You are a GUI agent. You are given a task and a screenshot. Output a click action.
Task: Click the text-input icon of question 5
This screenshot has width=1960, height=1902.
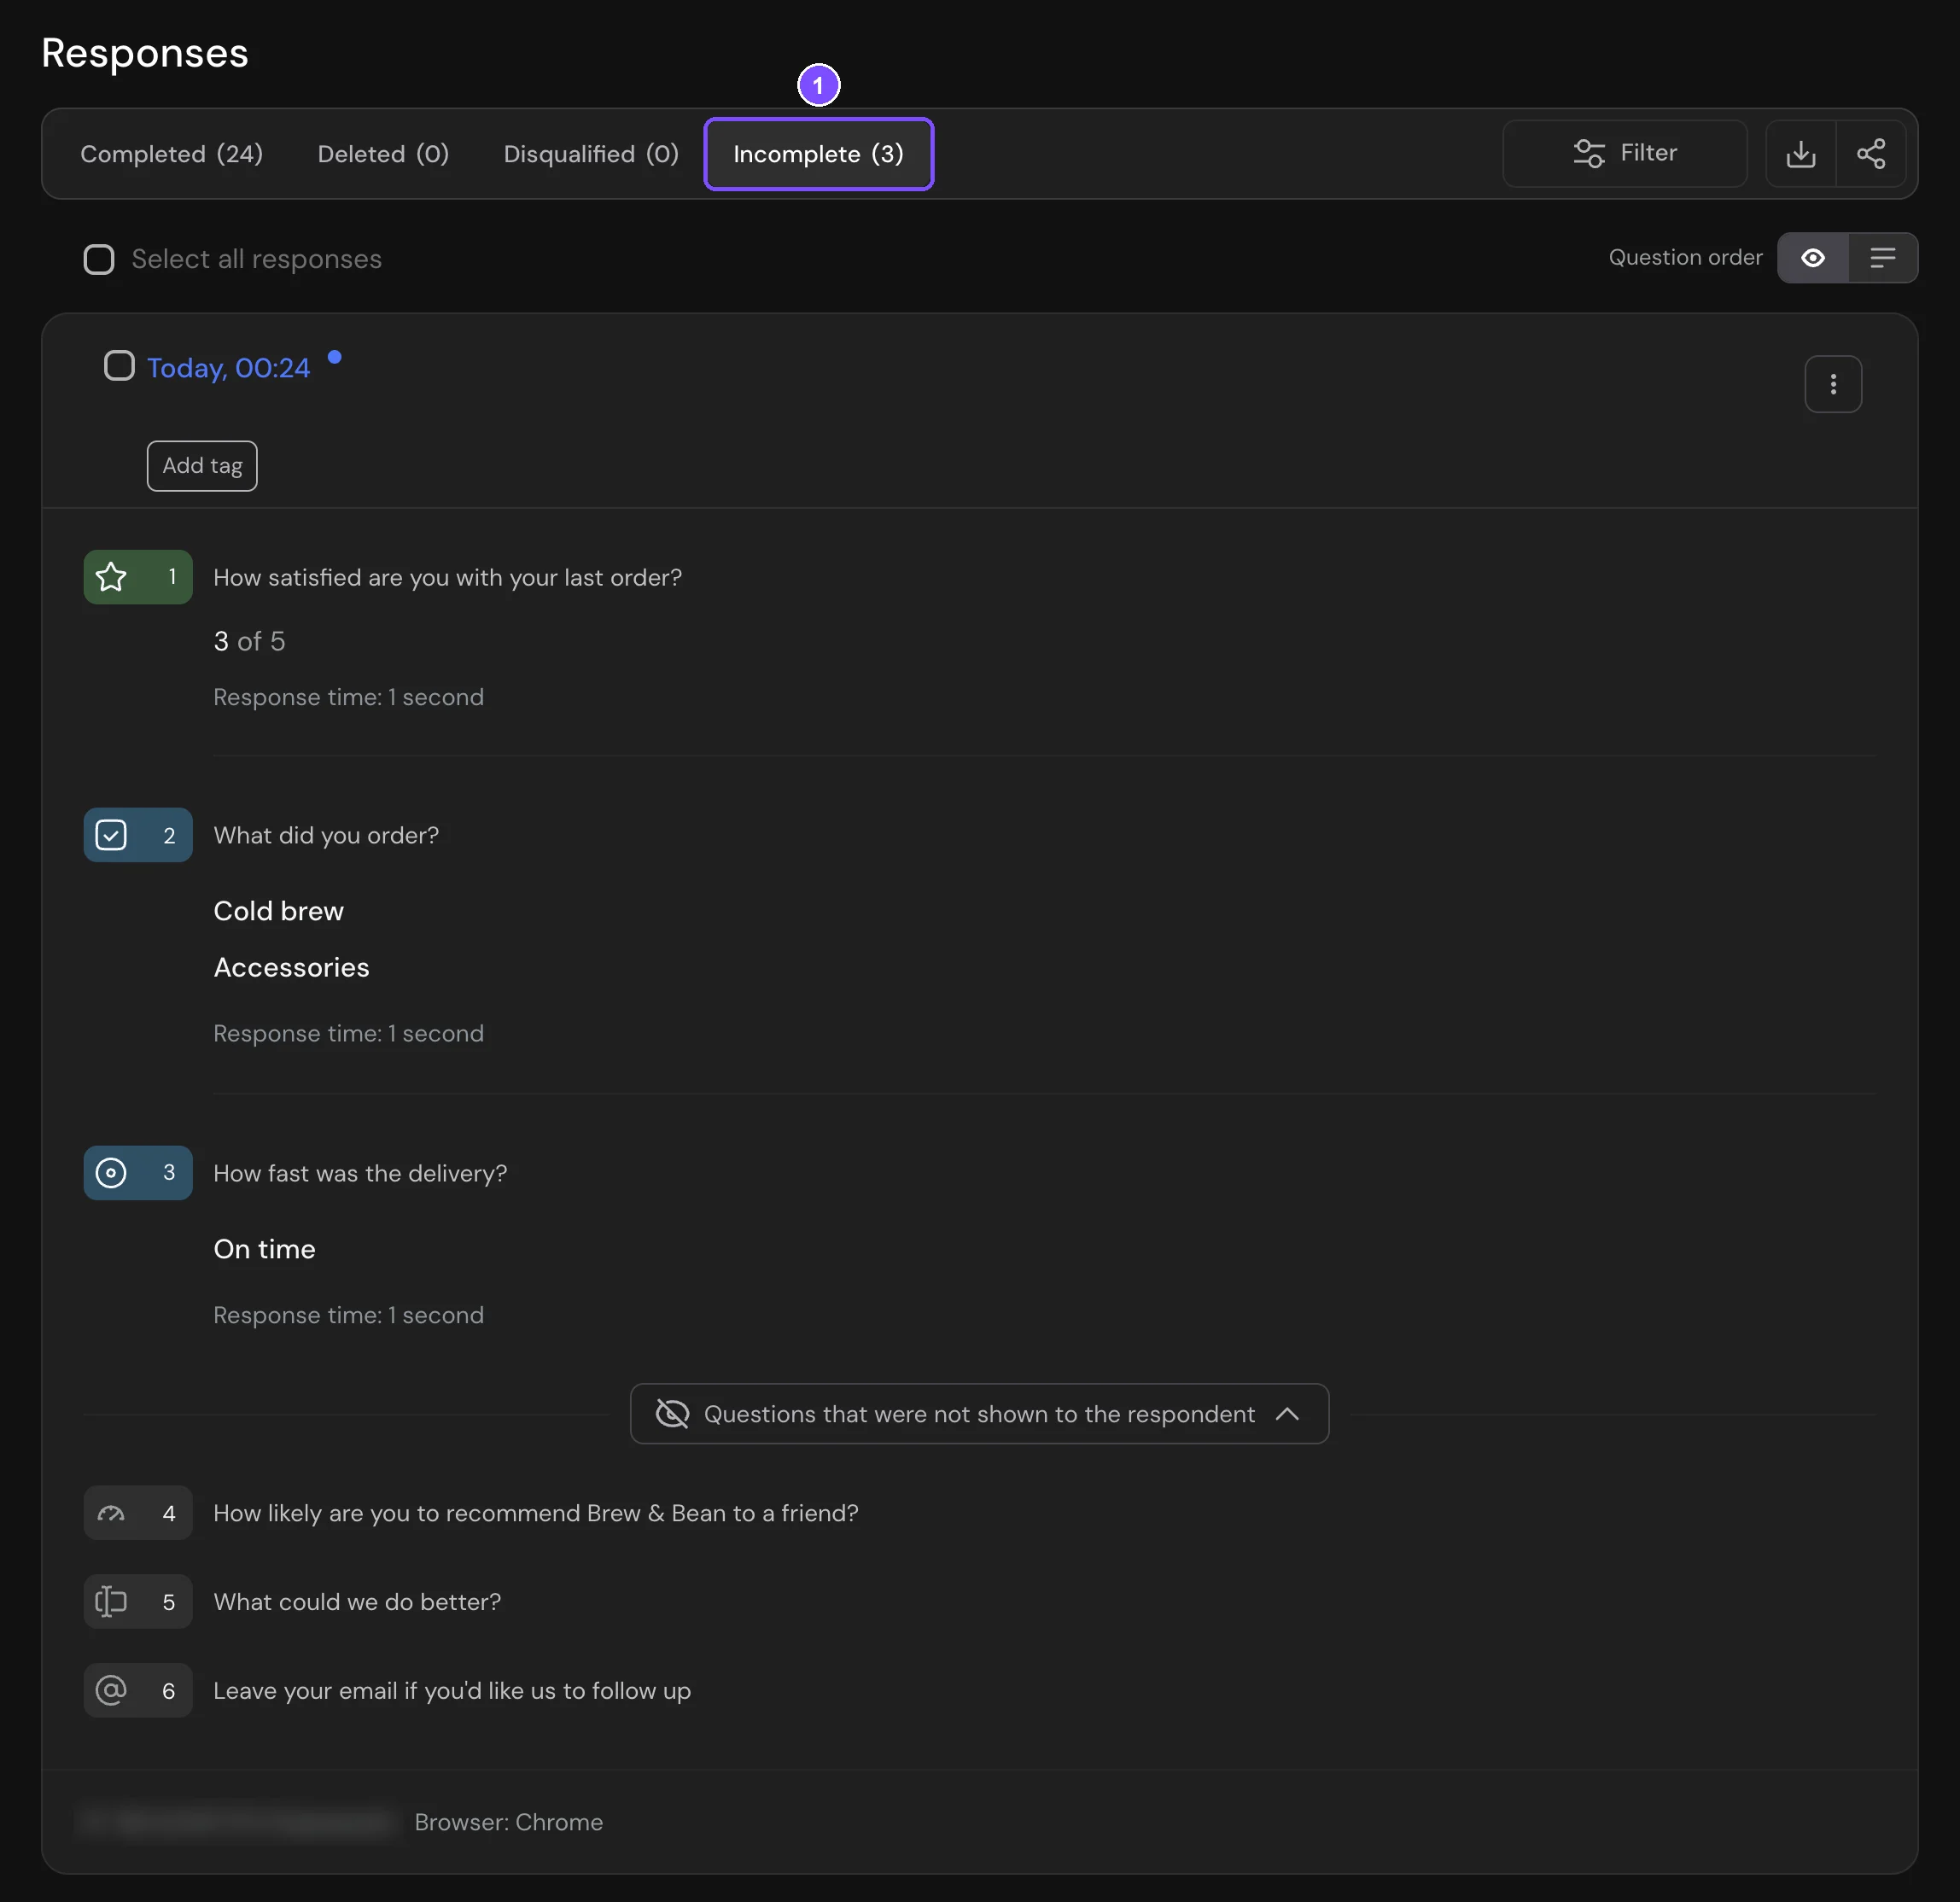[x=111, y=1602]
